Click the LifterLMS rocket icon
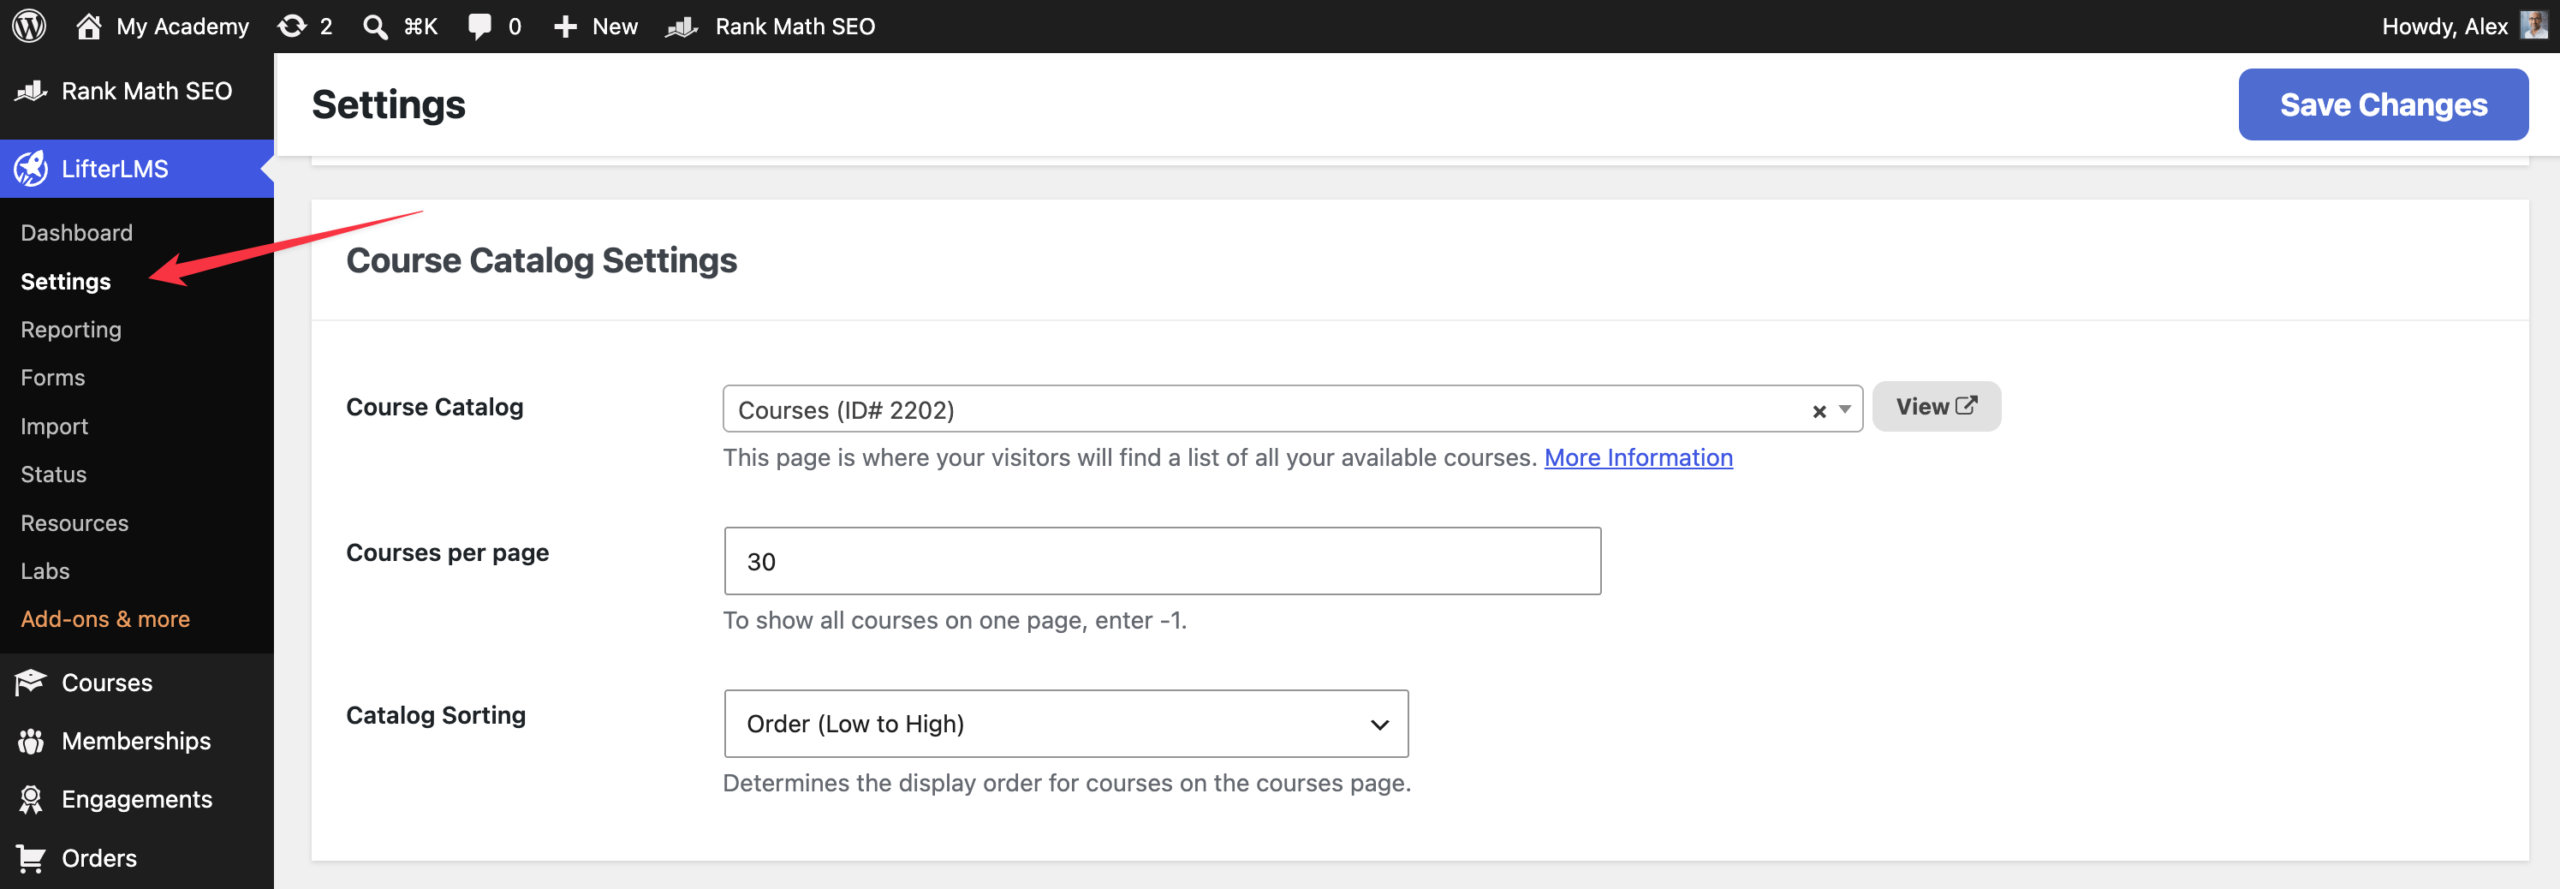Screen dimensions: 2560x889 tap(31, 168)
